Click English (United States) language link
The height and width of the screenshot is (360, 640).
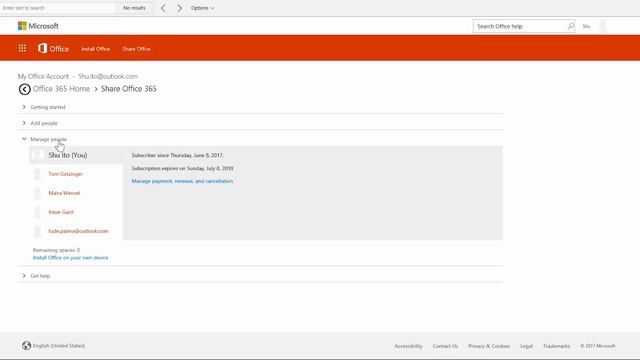click(59, 346)
